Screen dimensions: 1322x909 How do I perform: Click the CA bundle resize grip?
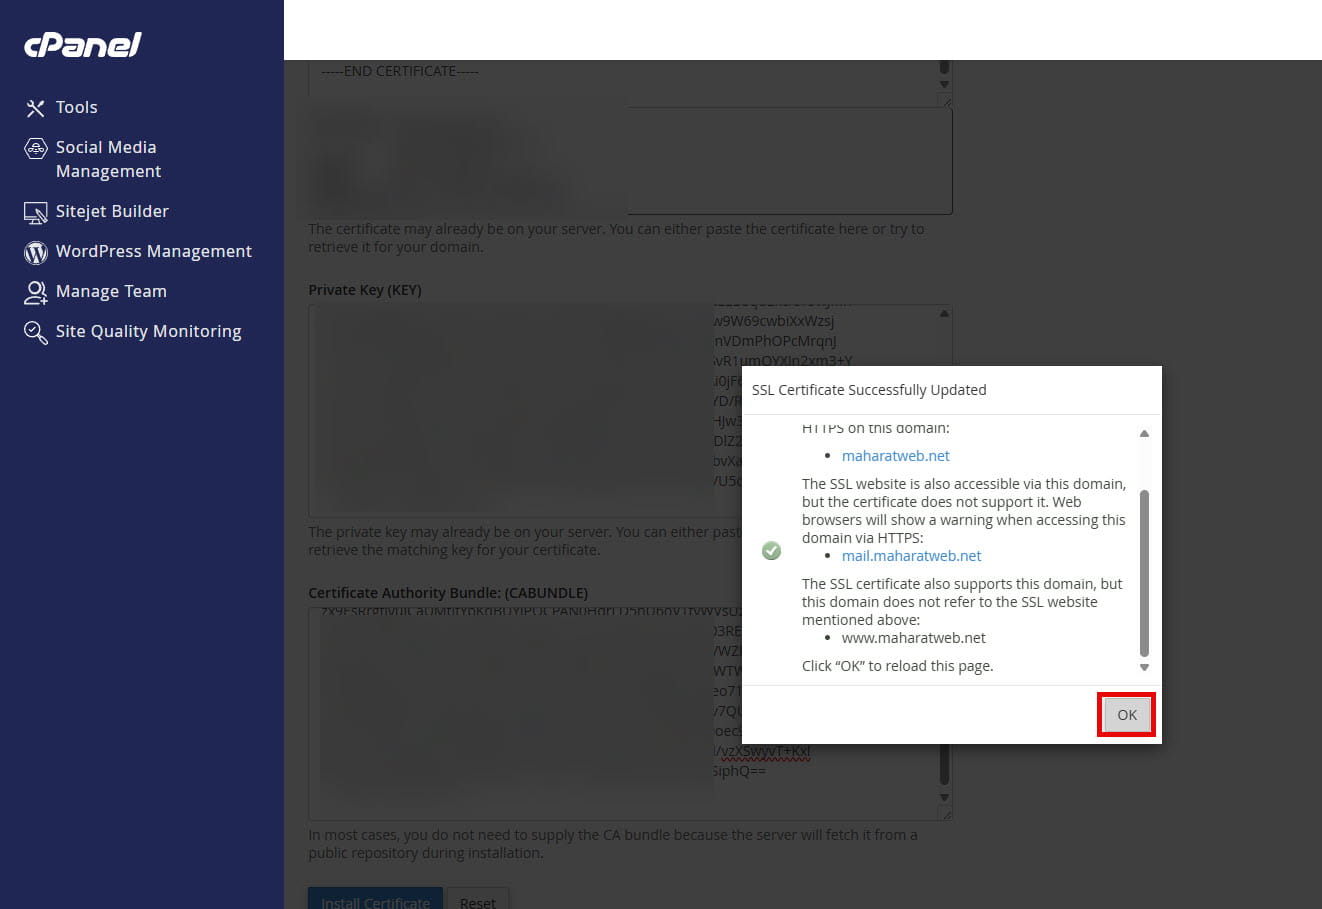tap(946, 814)
